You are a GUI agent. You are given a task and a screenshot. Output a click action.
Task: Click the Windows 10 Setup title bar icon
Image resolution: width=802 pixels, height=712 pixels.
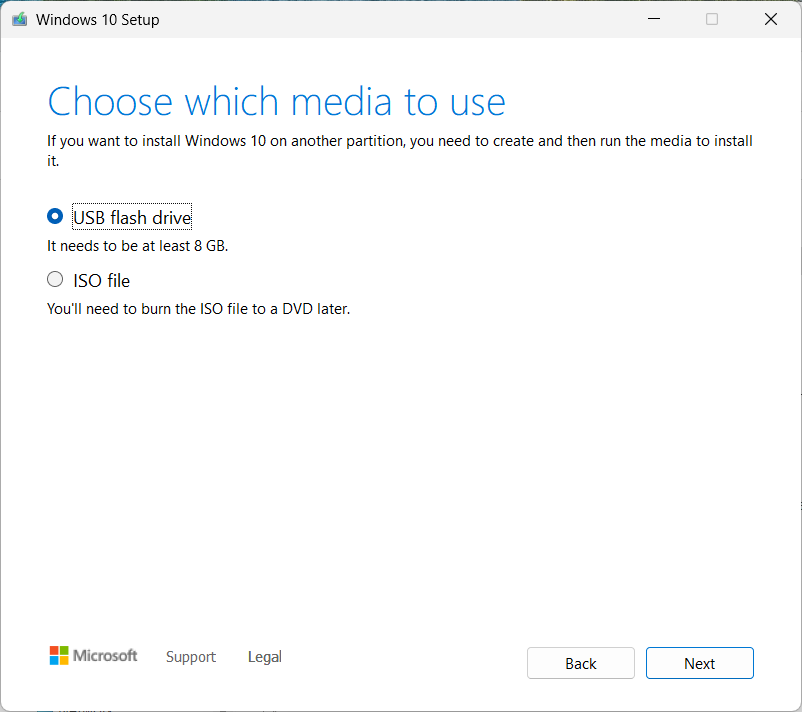[x=19, y=19]
